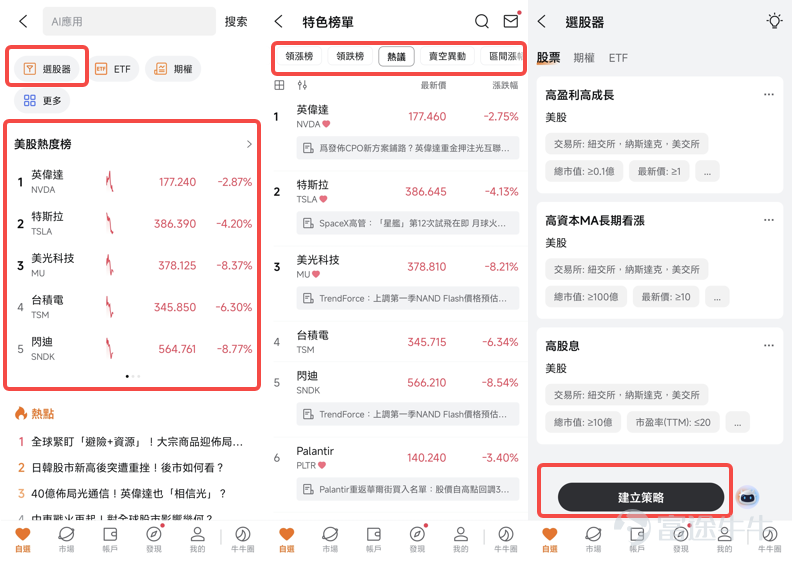Expand extra filters chip in 高股息 card
794x564 pixels.
pyautogui.click(x=737, y=423)
